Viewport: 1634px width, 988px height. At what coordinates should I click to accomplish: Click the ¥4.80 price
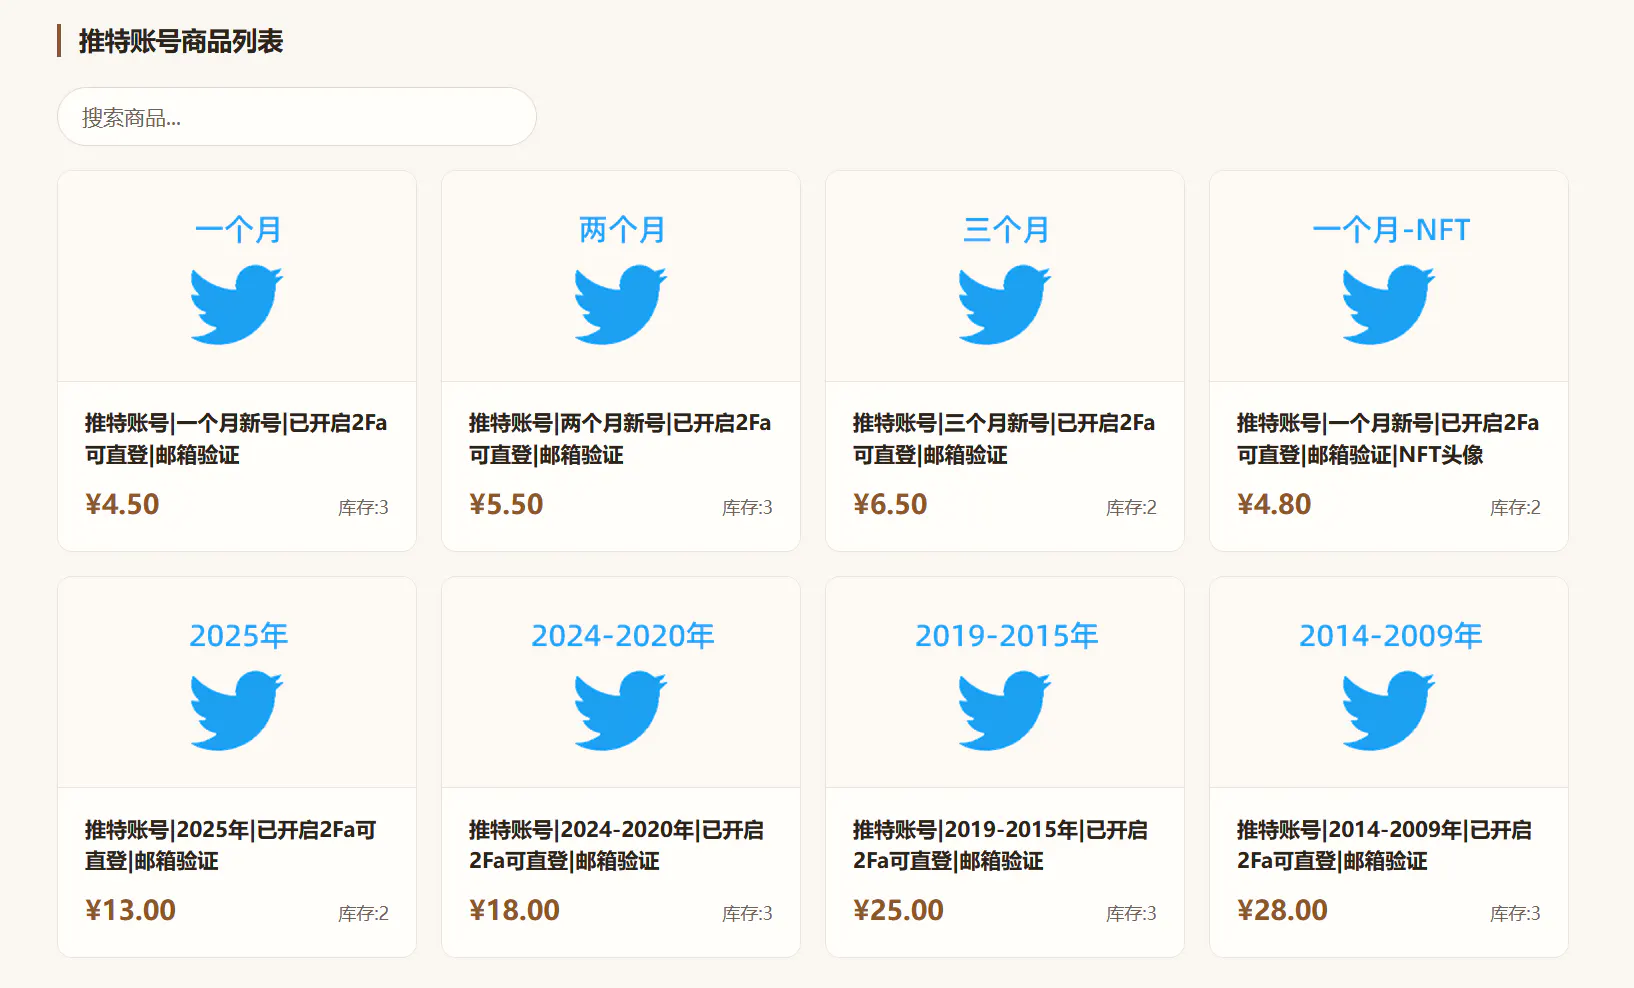tap(1274, 504)
